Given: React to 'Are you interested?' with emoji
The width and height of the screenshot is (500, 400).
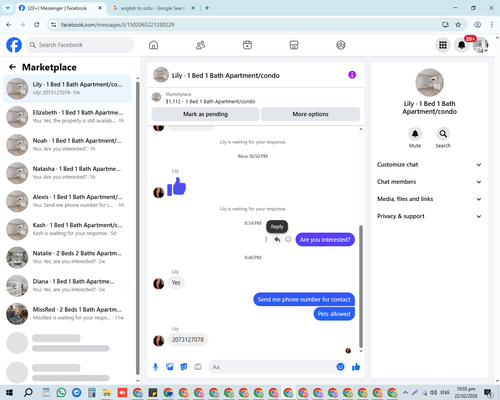Looking at the screenshot, I should (x=288, y=239).
